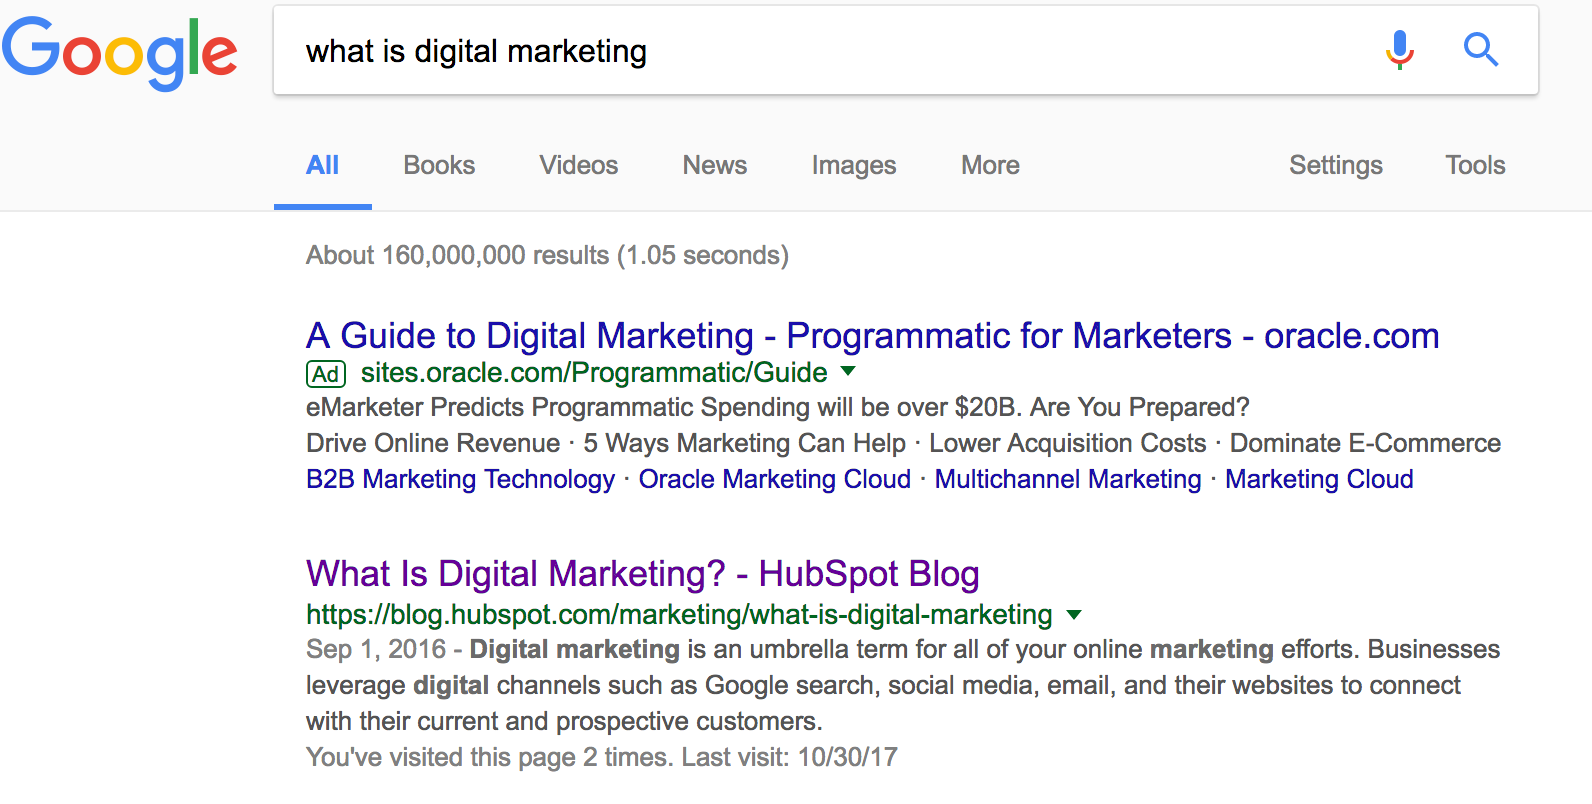Open the Oracle Marketing Cloud sitelink
1592x804 pixels.
point(774,479)
